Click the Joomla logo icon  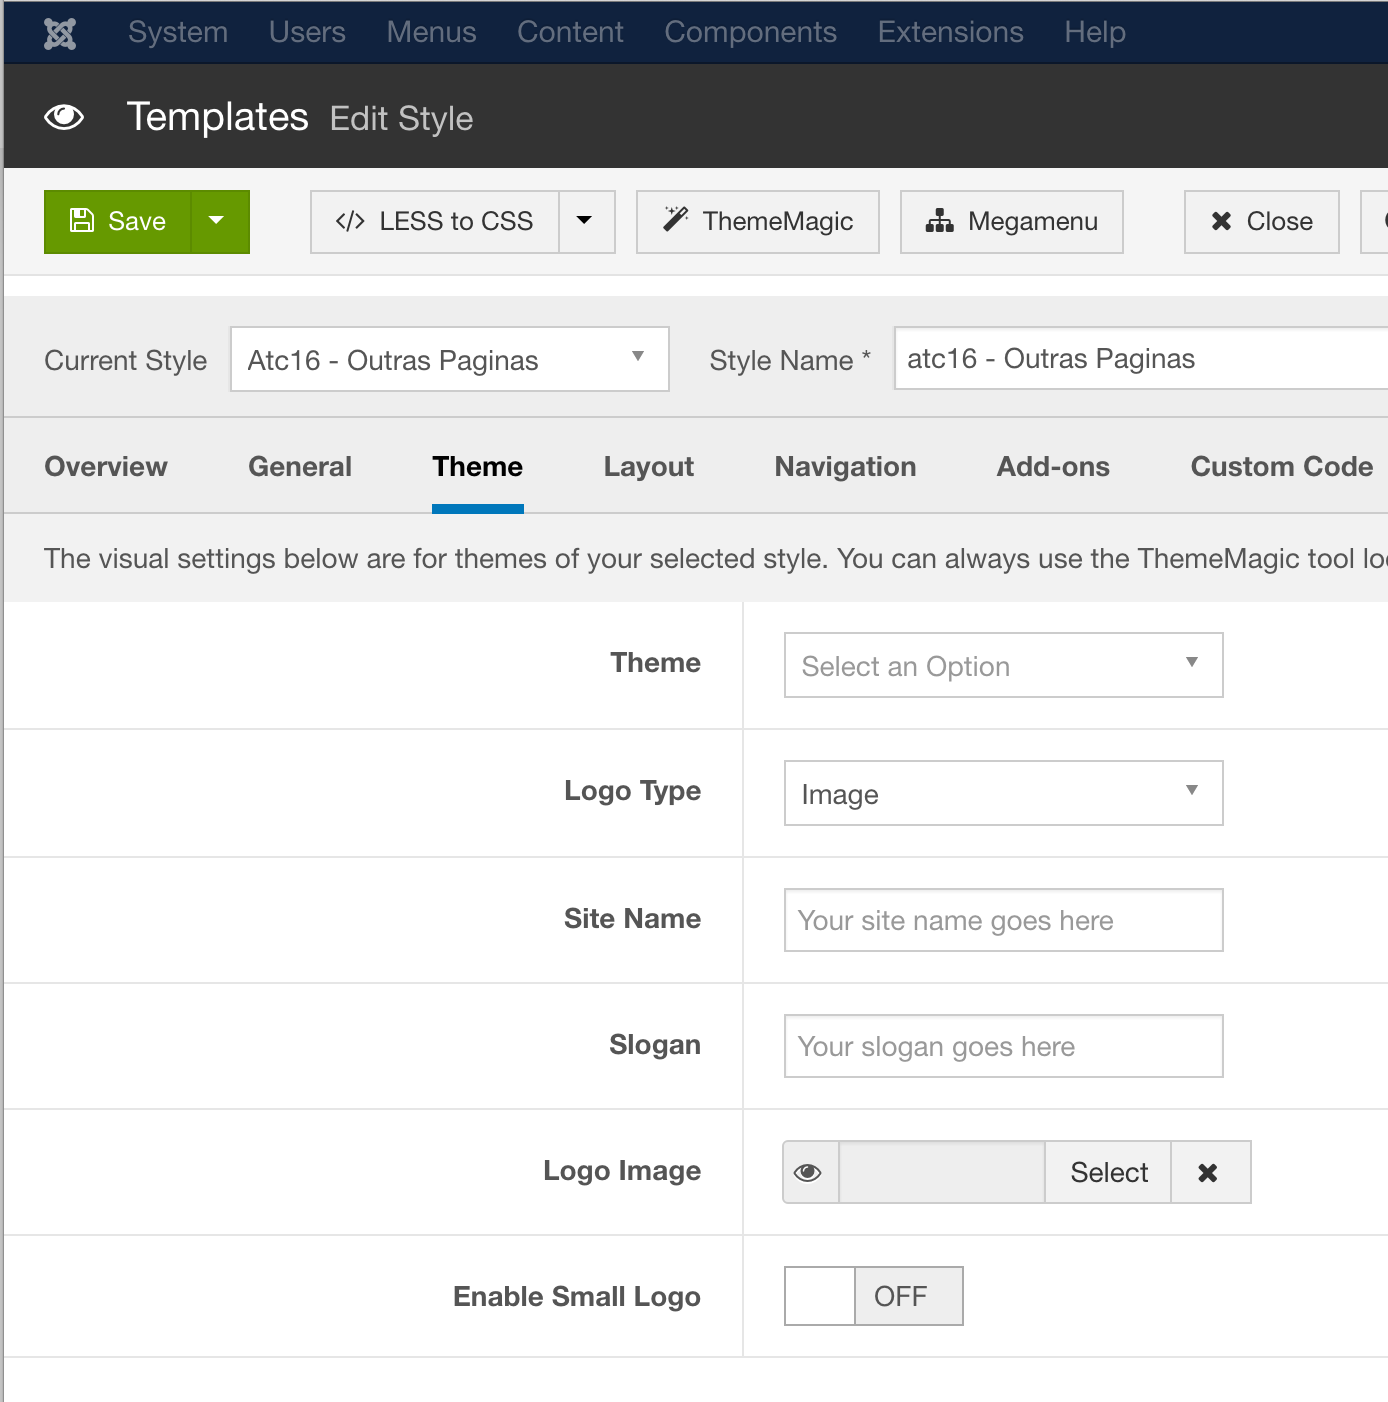[x=60, y=33]
